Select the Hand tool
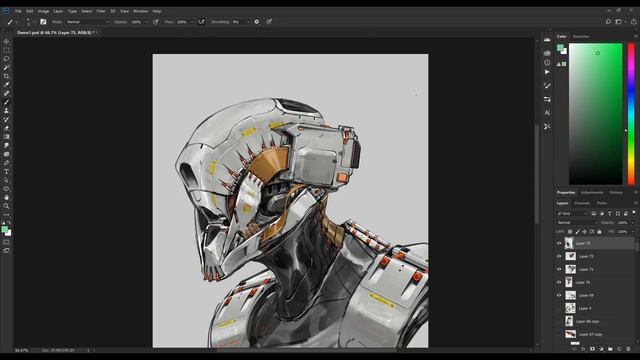The height and width of the screenshot is (360, 640). point(7,198)
